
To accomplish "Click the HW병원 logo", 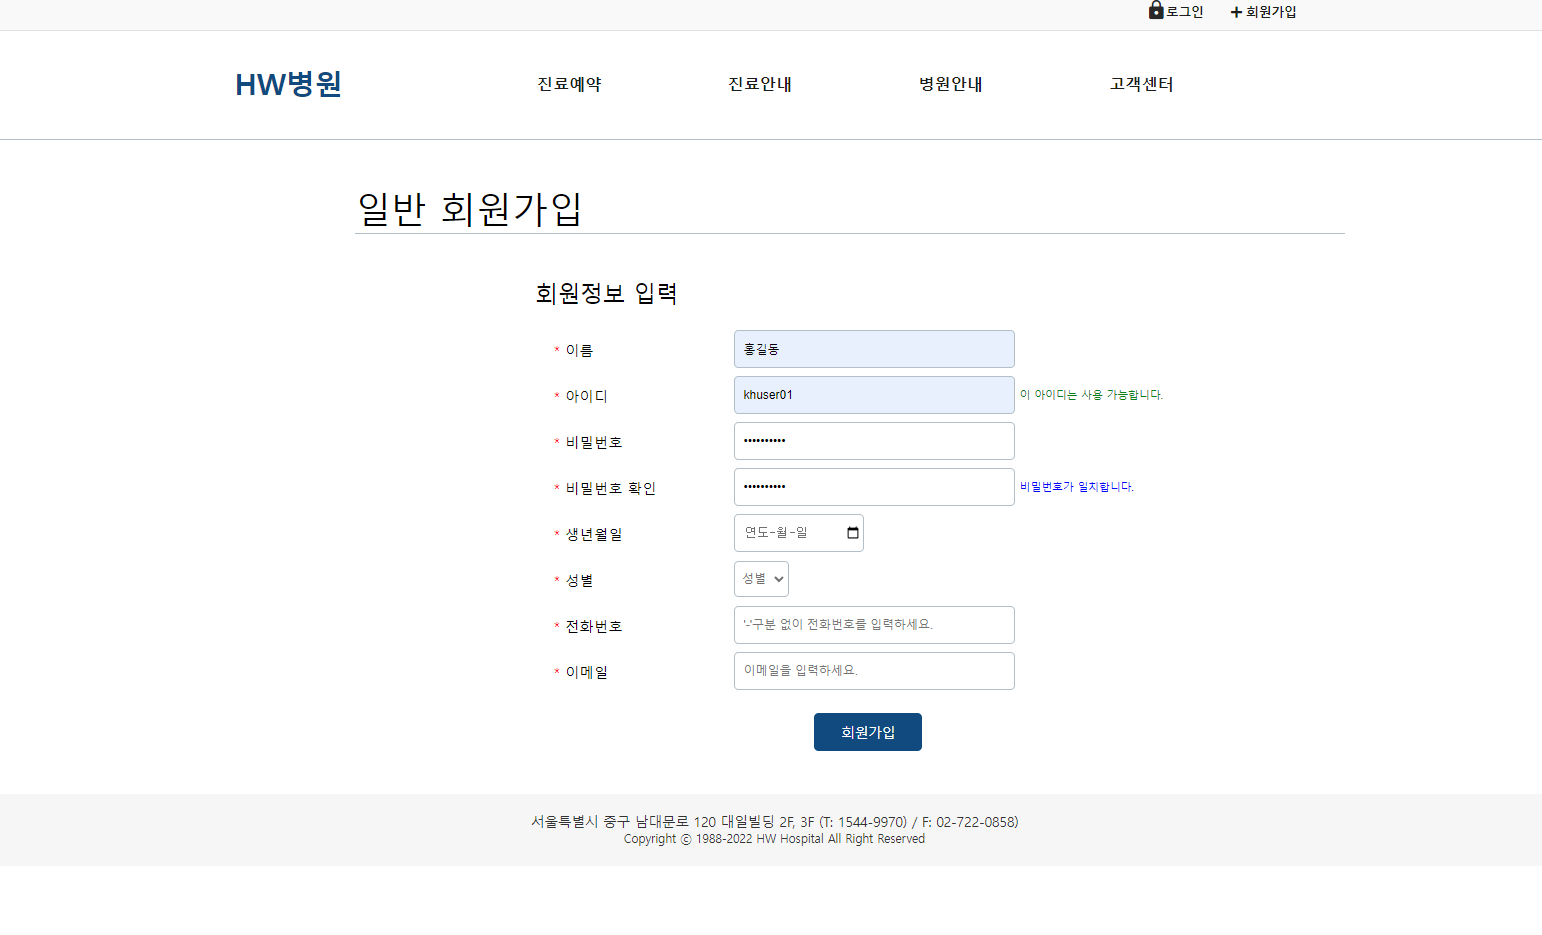I will tap(288, 84).
